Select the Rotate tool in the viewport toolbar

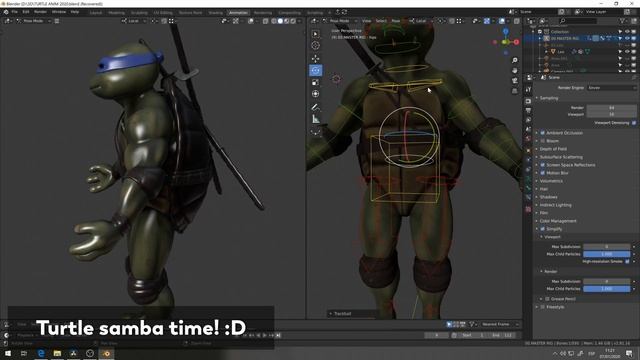(x=316, y=70)
